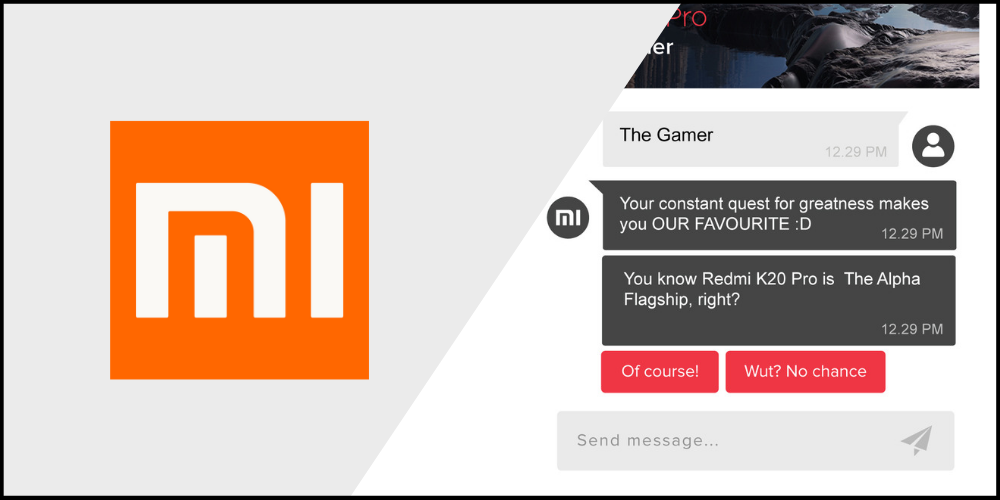Viewport: 1000px width, 500px height.
Task: Choose the "Of course!" reply
Action: (x=660, y=371)
